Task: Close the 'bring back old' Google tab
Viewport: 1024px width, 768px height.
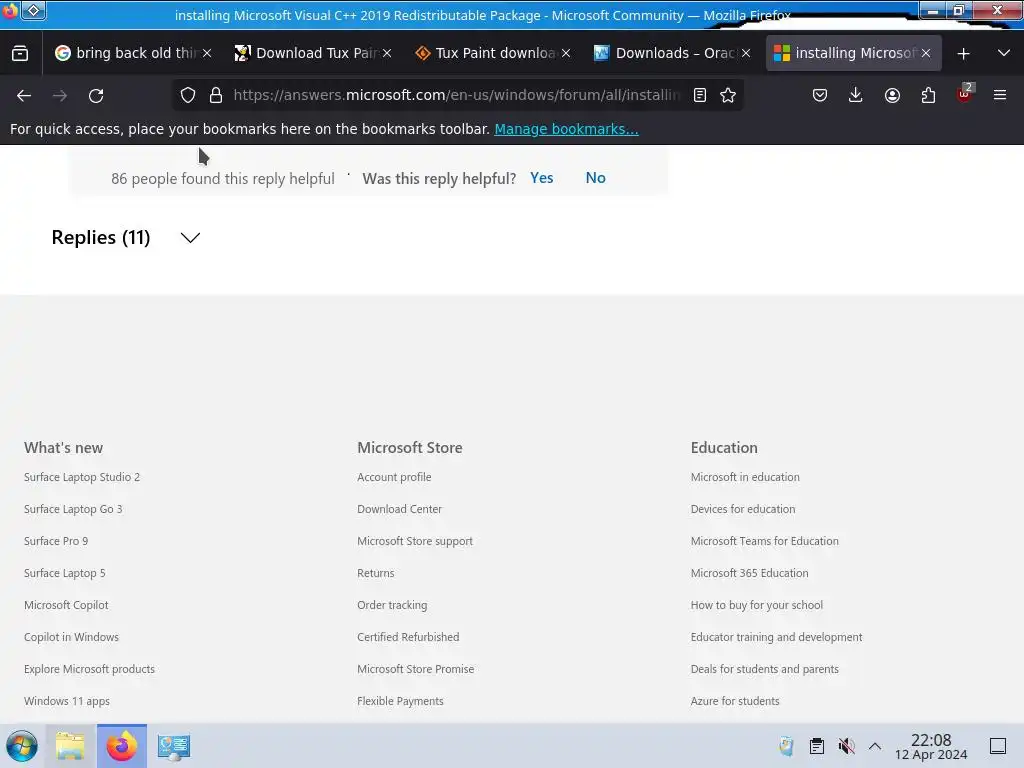Action: (206, 53)
